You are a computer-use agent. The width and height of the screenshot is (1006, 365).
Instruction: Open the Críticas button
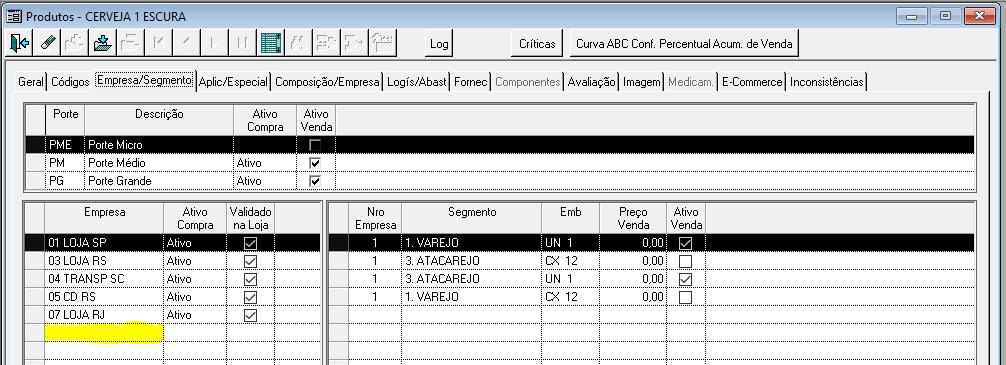coord(537,44)
